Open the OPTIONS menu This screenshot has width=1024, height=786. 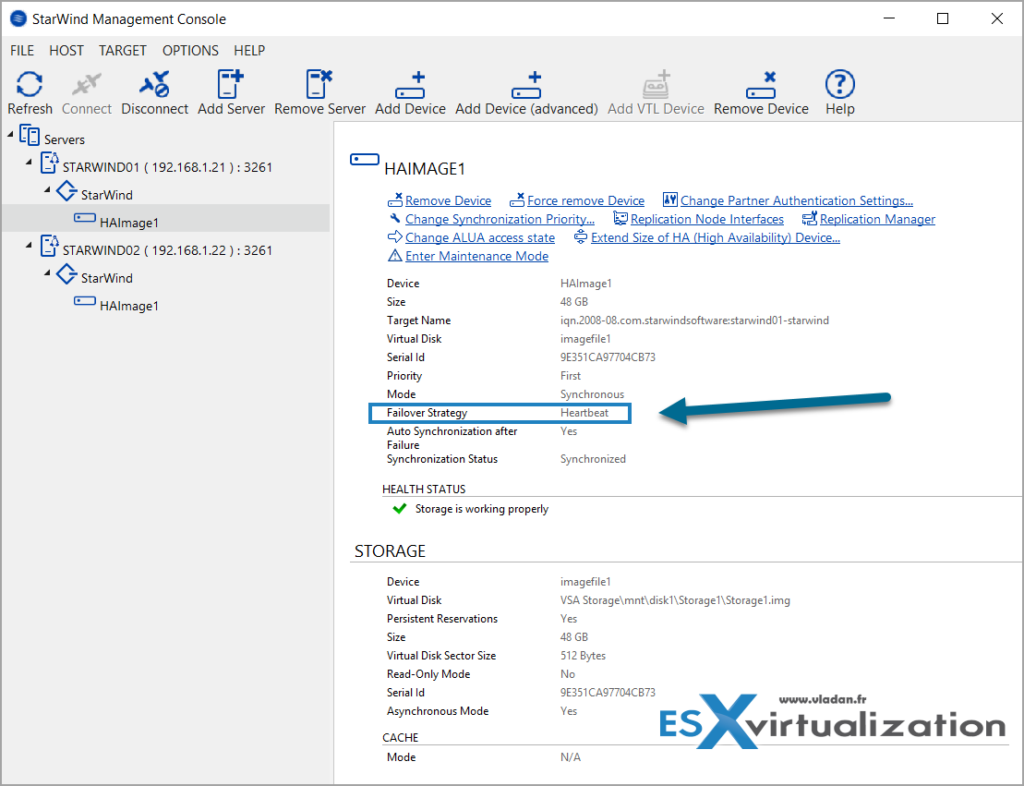click(x=190, y=50)
